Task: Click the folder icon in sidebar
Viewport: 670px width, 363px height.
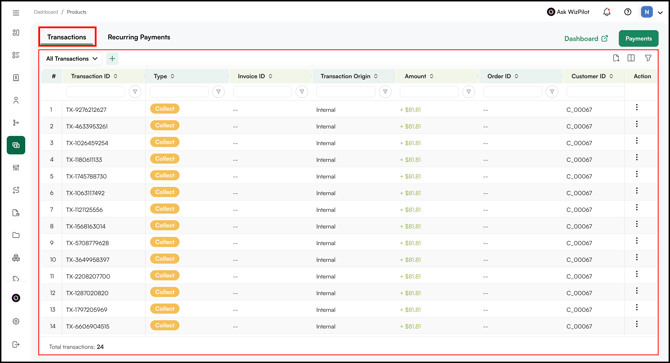Action: [x=16, y=235]
